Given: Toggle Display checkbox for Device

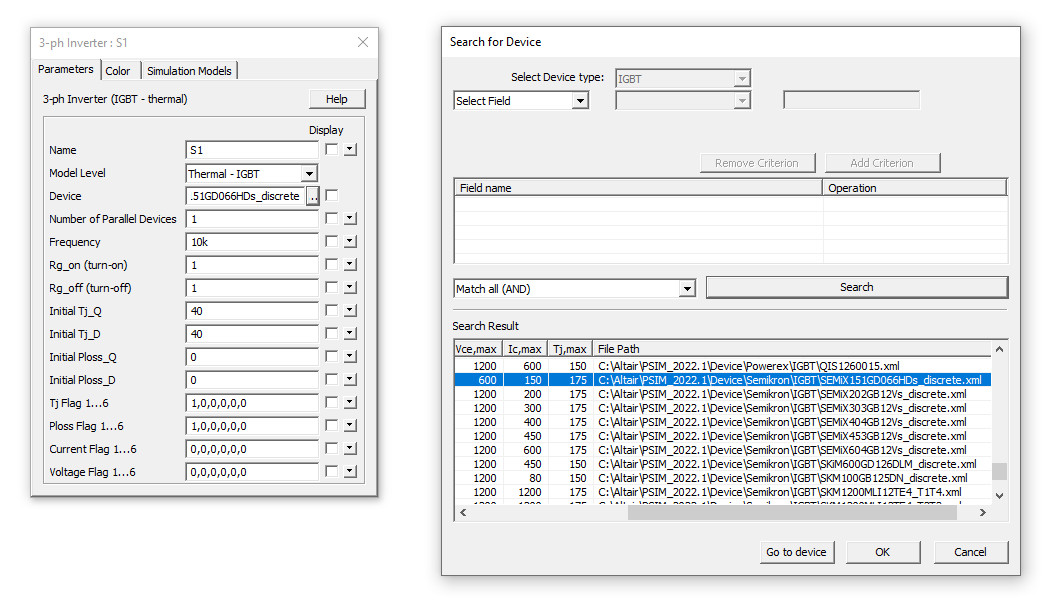Looking at the screenshot, I should (331, 196).
